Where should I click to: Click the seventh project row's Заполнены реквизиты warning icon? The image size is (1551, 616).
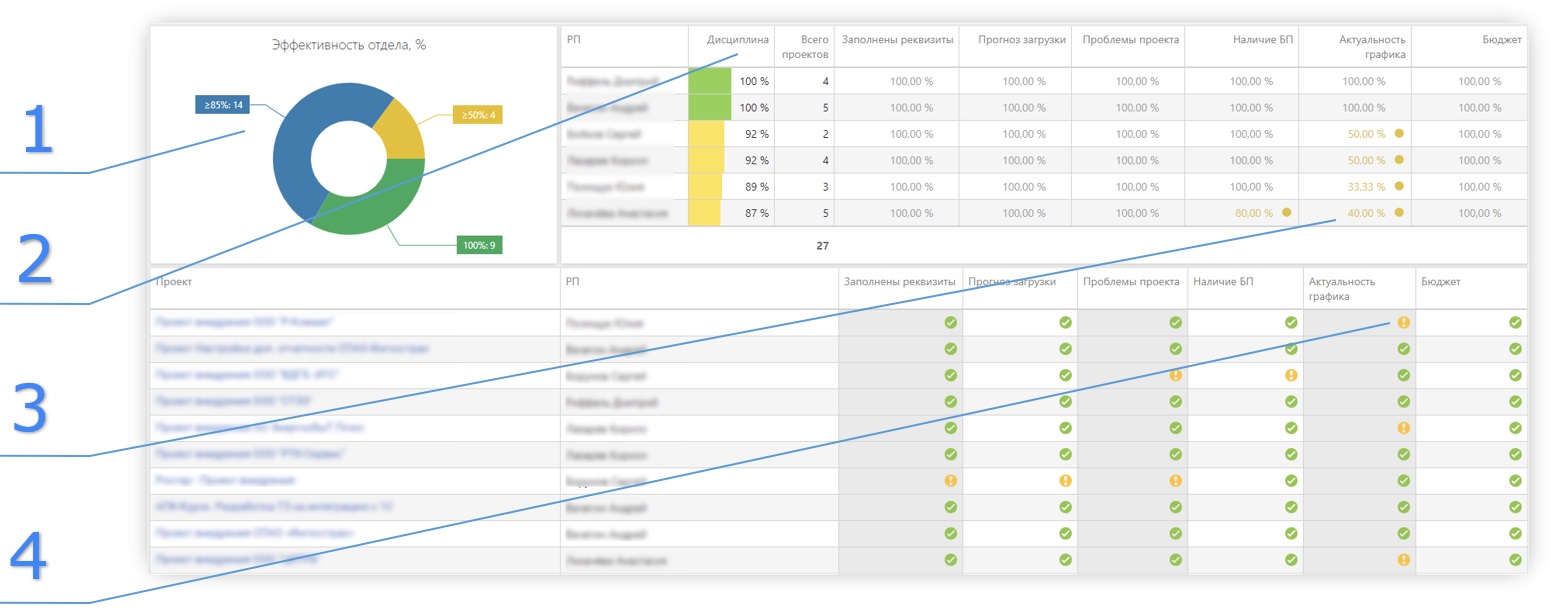pos(950,481)
